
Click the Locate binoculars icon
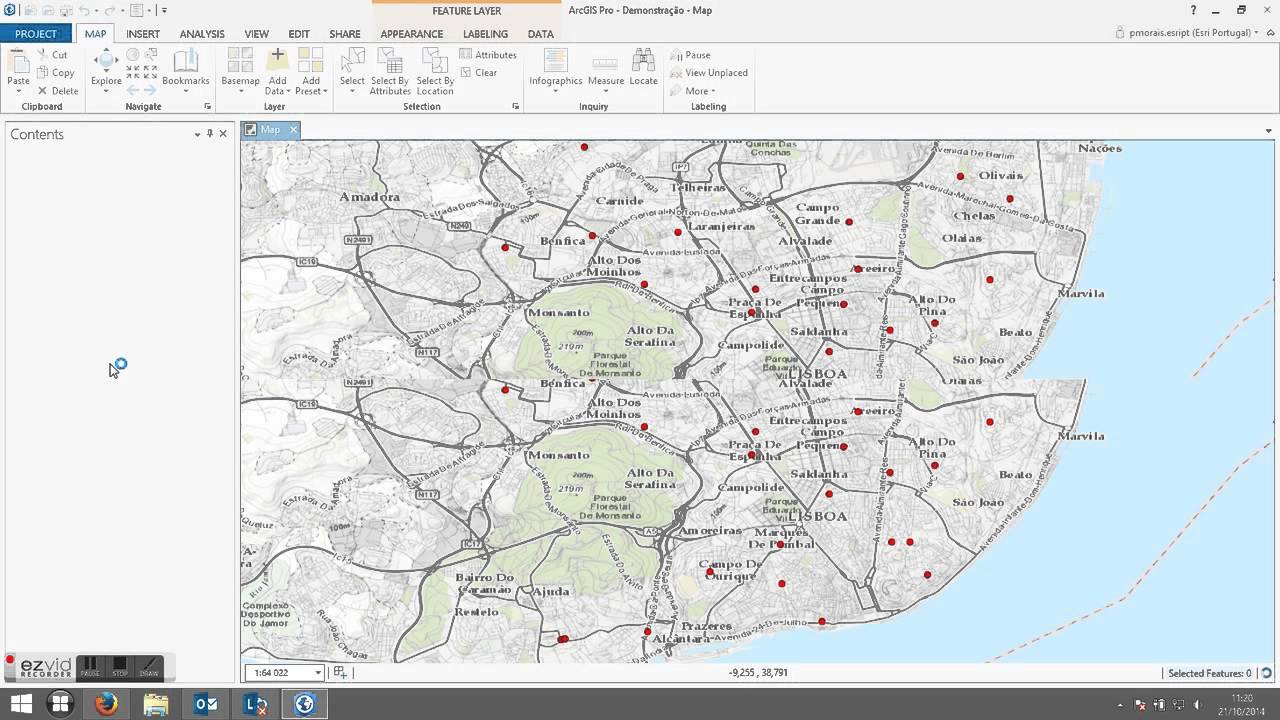click(x=643, y=60)
